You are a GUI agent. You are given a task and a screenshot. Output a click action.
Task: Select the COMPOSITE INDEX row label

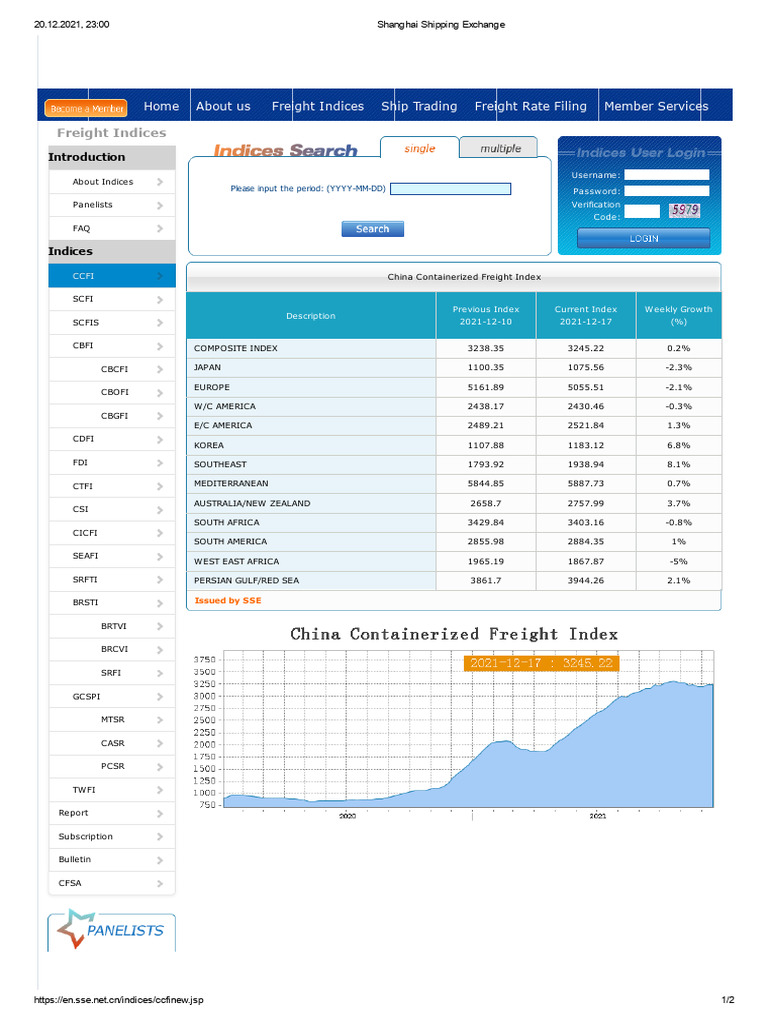point(236,348)
